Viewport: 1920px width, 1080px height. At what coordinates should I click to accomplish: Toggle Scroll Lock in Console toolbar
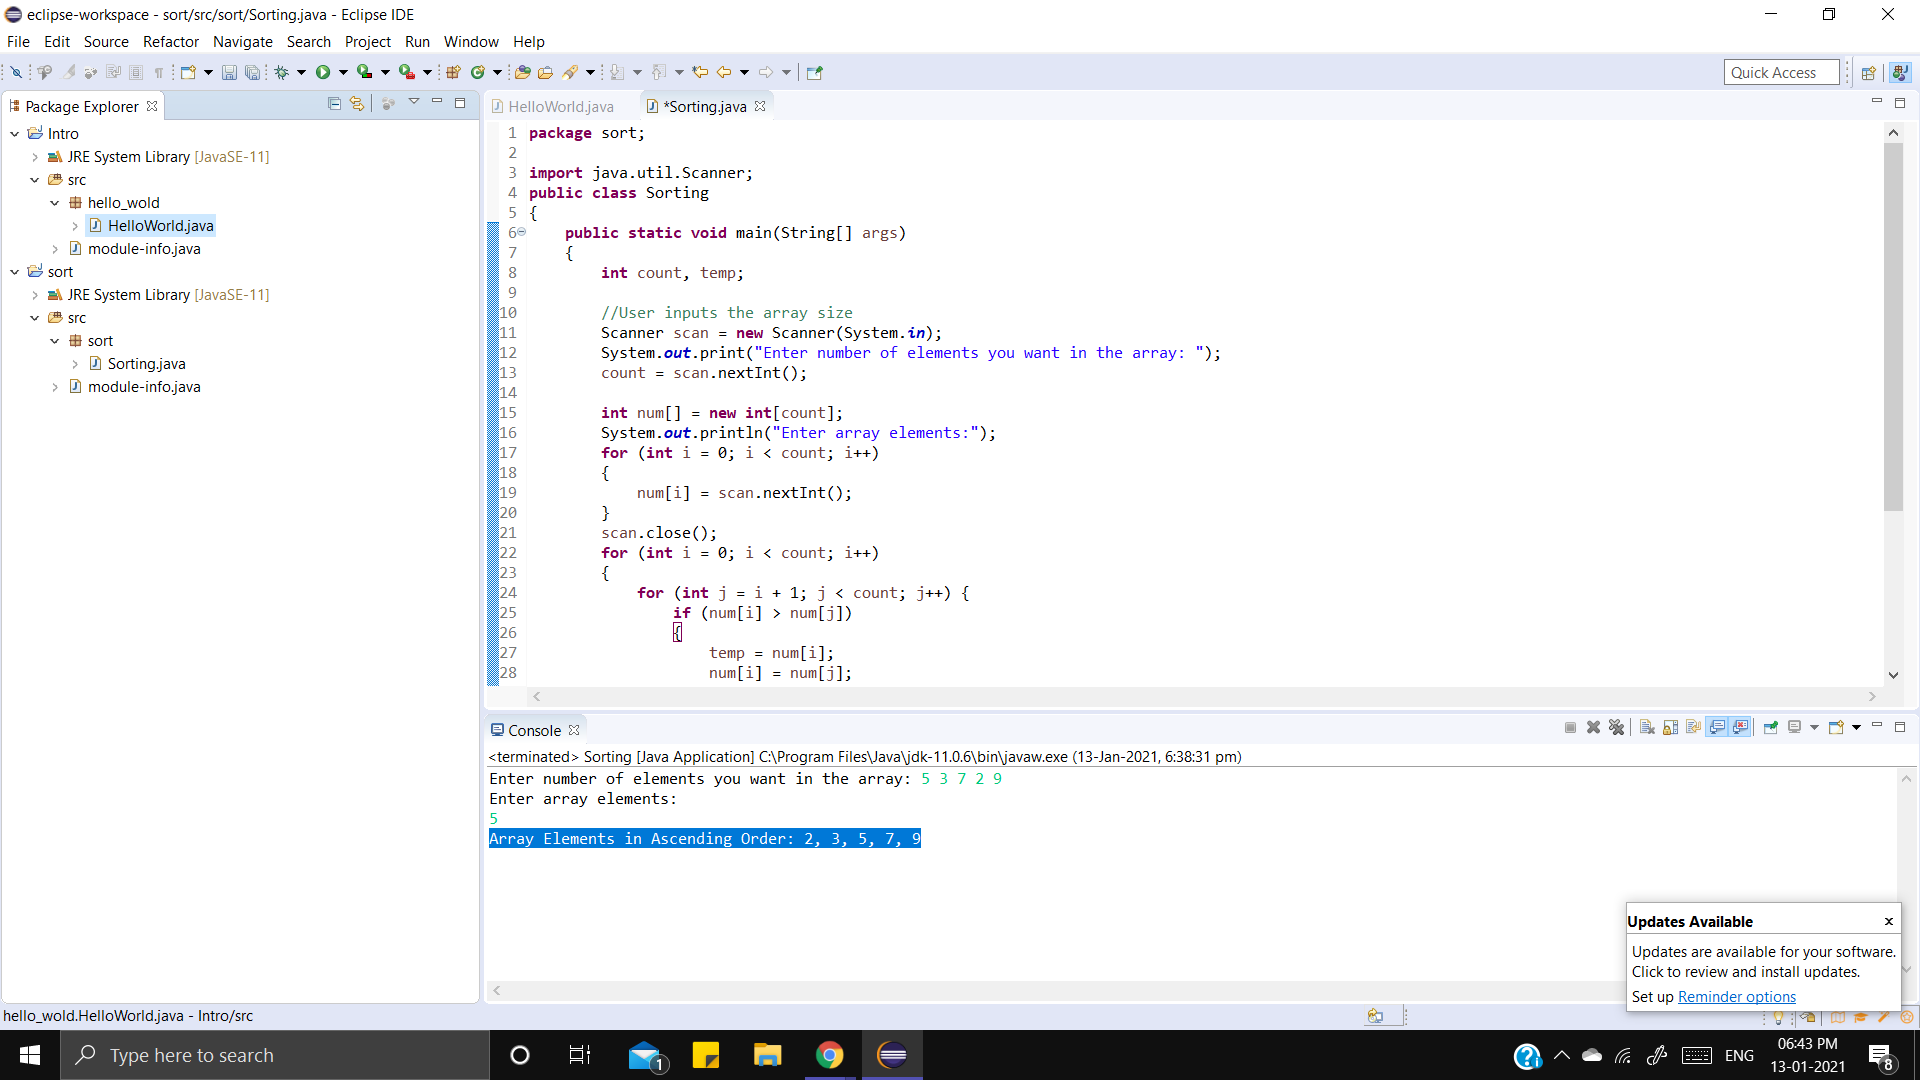[x=1670, y=728]
